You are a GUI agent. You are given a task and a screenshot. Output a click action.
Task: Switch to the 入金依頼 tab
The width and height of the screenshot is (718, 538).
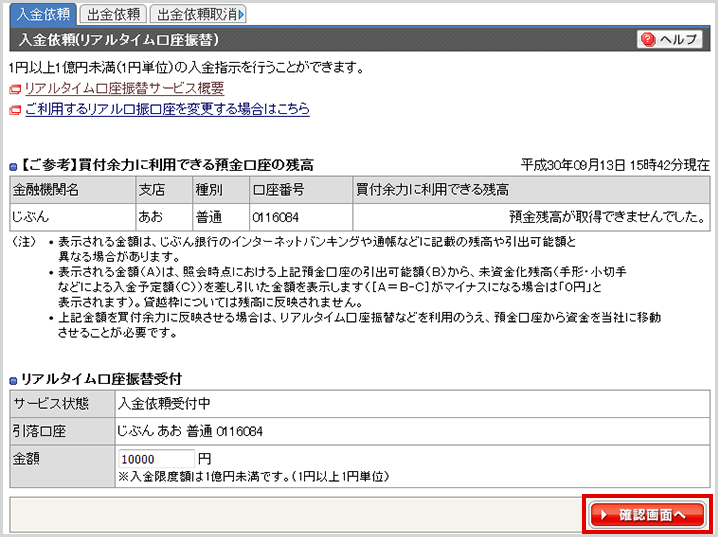[42, 14]
